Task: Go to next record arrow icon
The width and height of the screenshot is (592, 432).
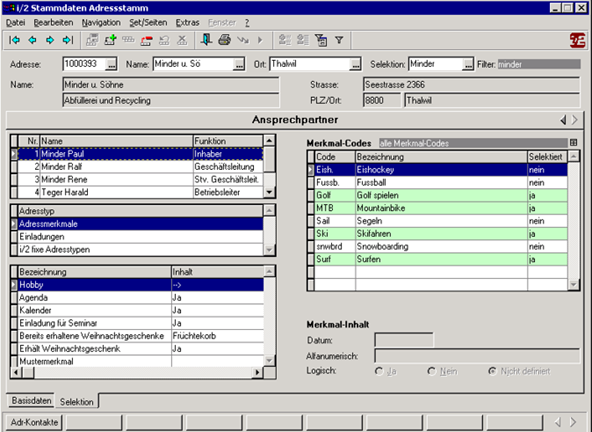Action: (x=50, y=40)
